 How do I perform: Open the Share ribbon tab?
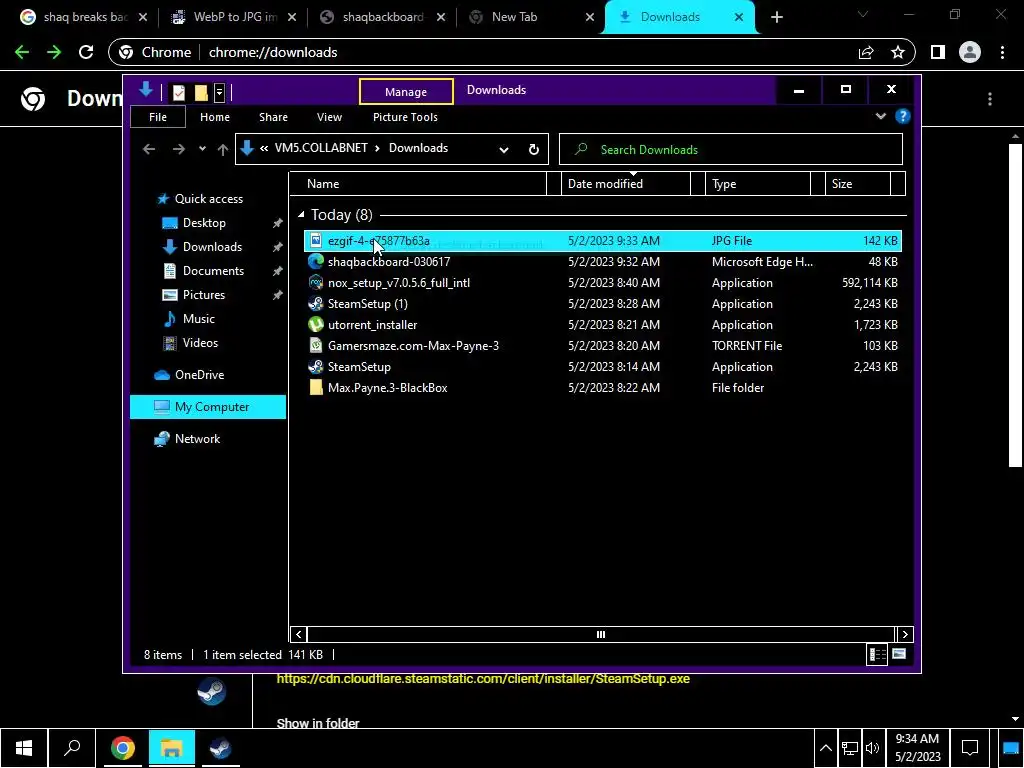coord(273,117)
